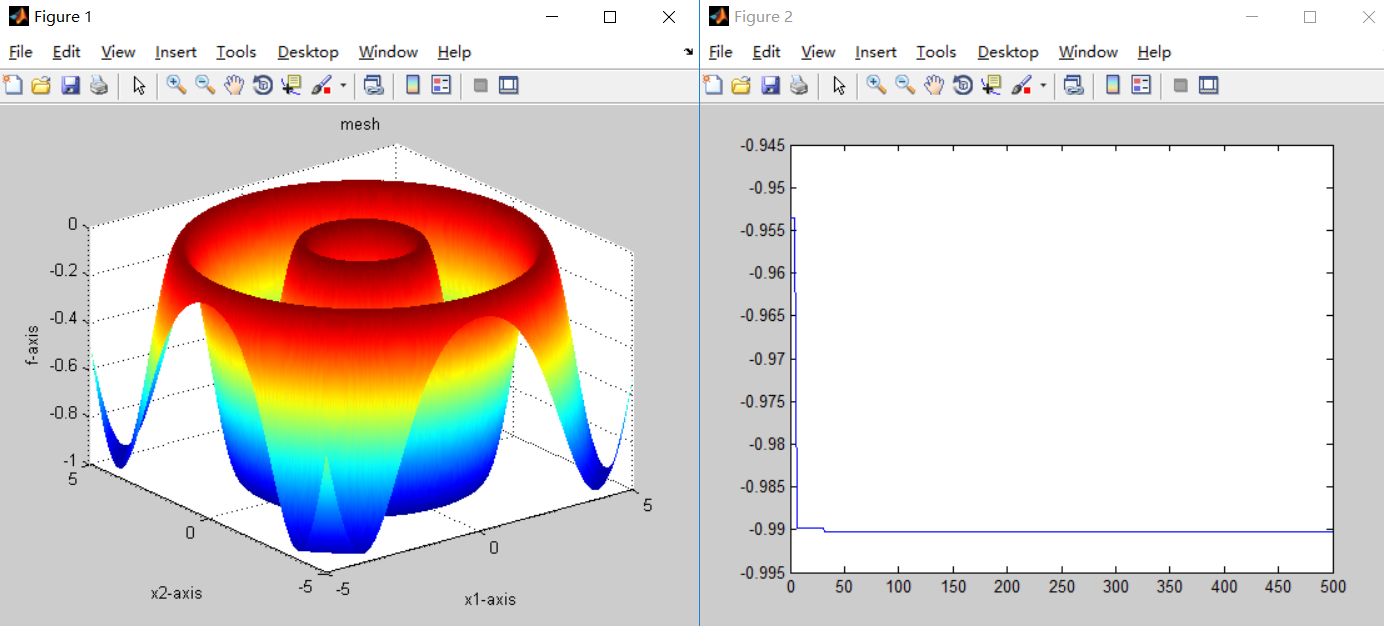Open the Insert menu in Figure 1
This screenshot has height=626, width=1384.
[x=176, y=52]
